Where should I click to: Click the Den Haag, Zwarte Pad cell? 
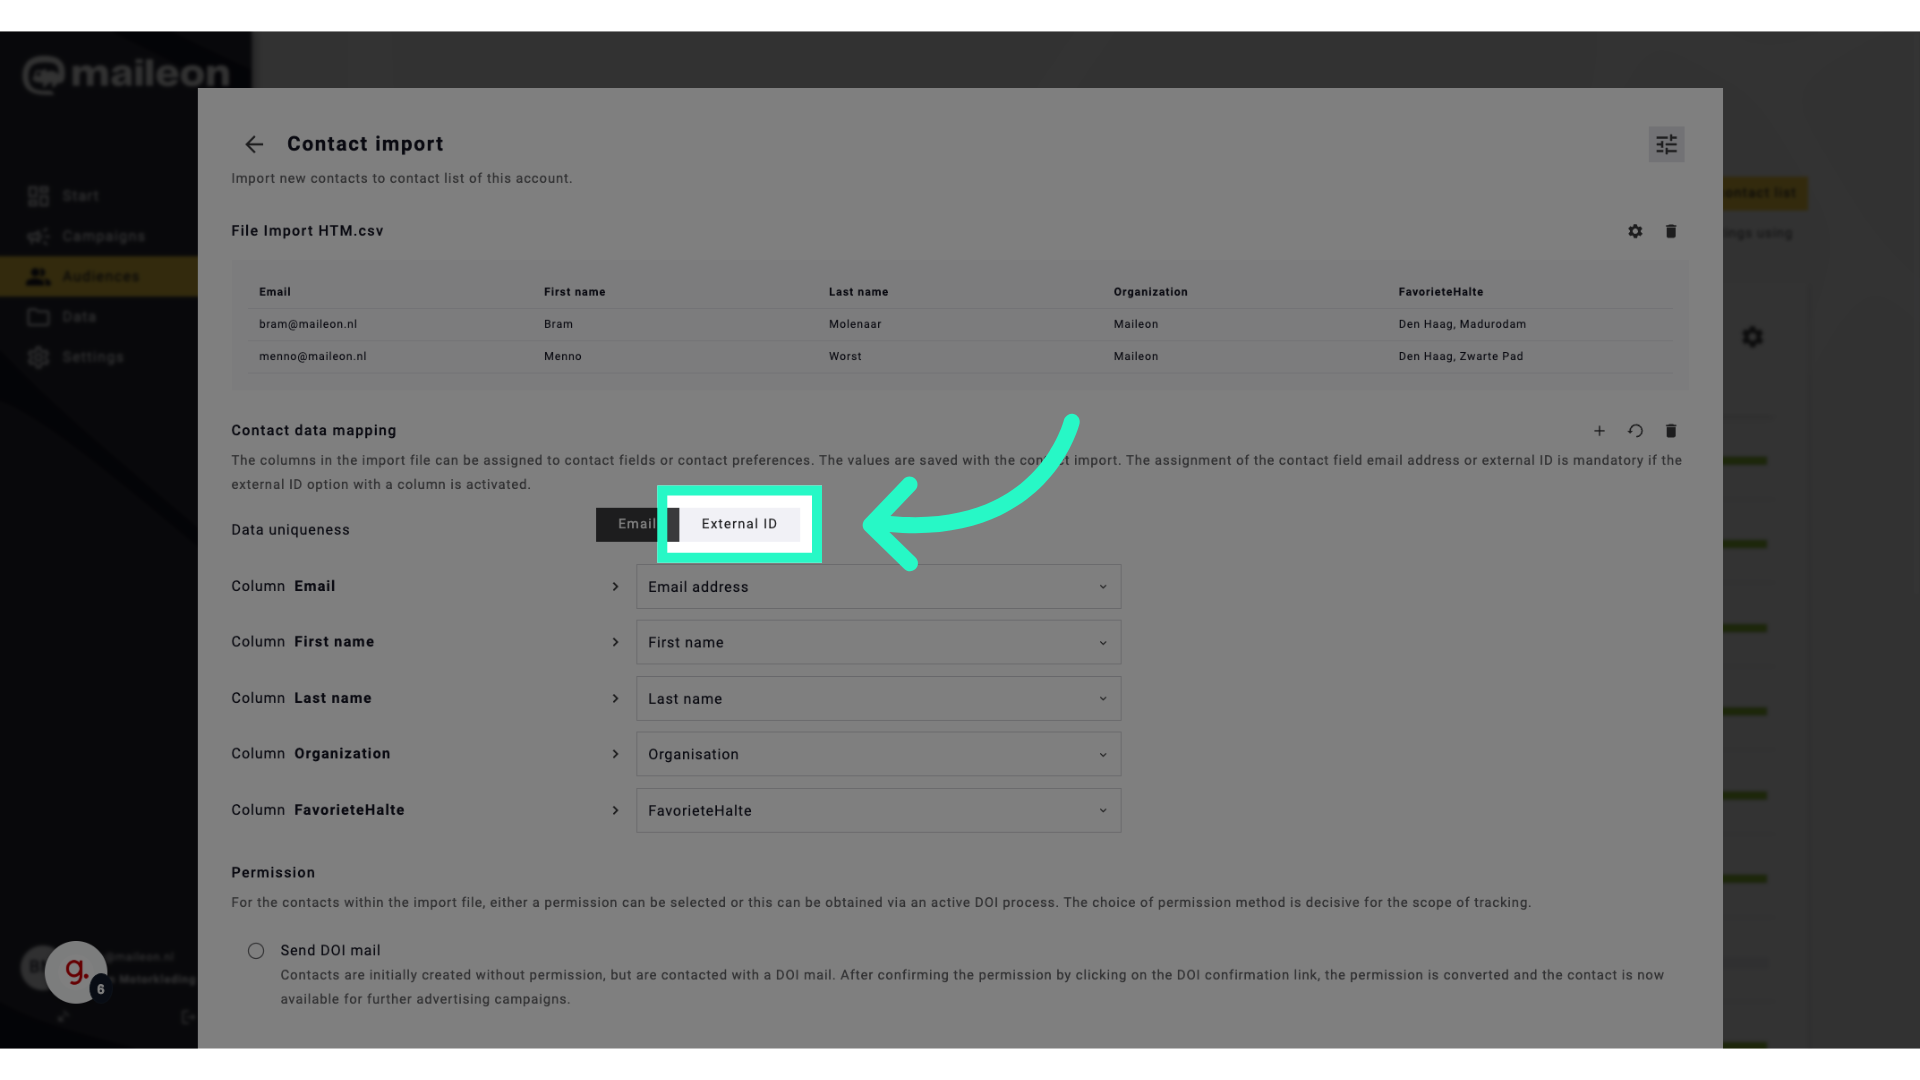coord(1460,356)
